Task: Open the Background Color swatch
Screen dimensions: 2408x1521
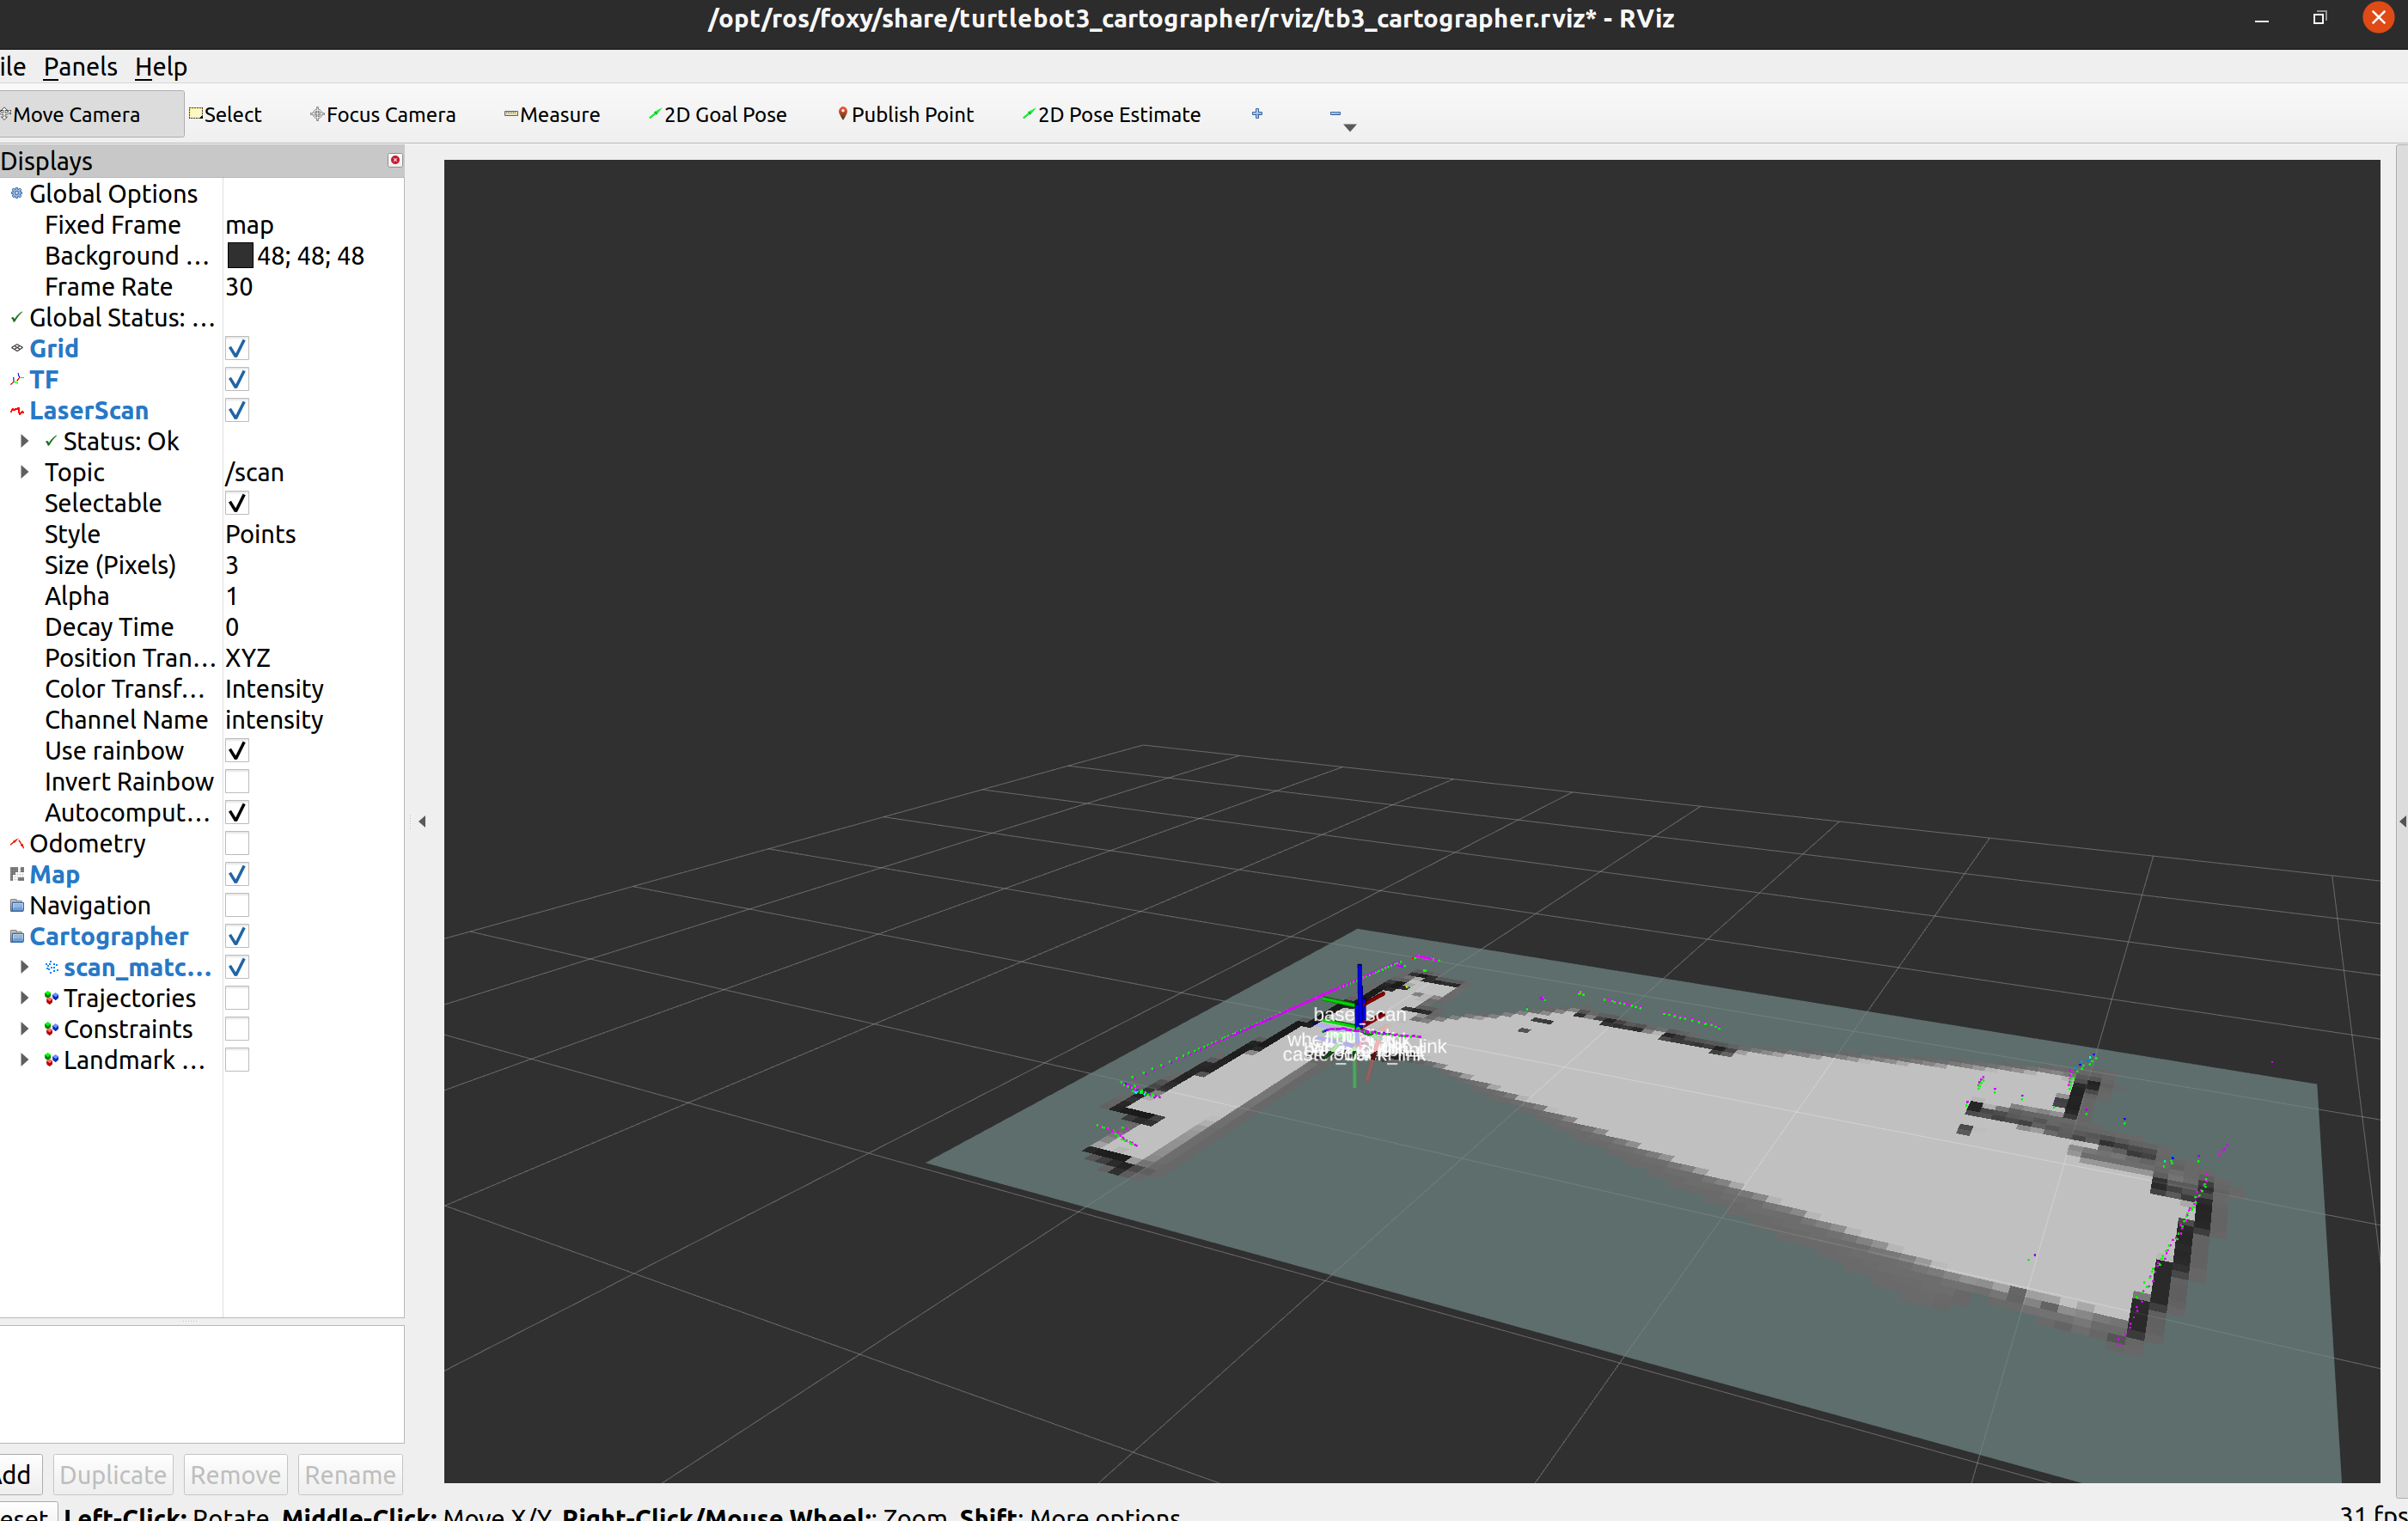Action: (x=239, y=255)
